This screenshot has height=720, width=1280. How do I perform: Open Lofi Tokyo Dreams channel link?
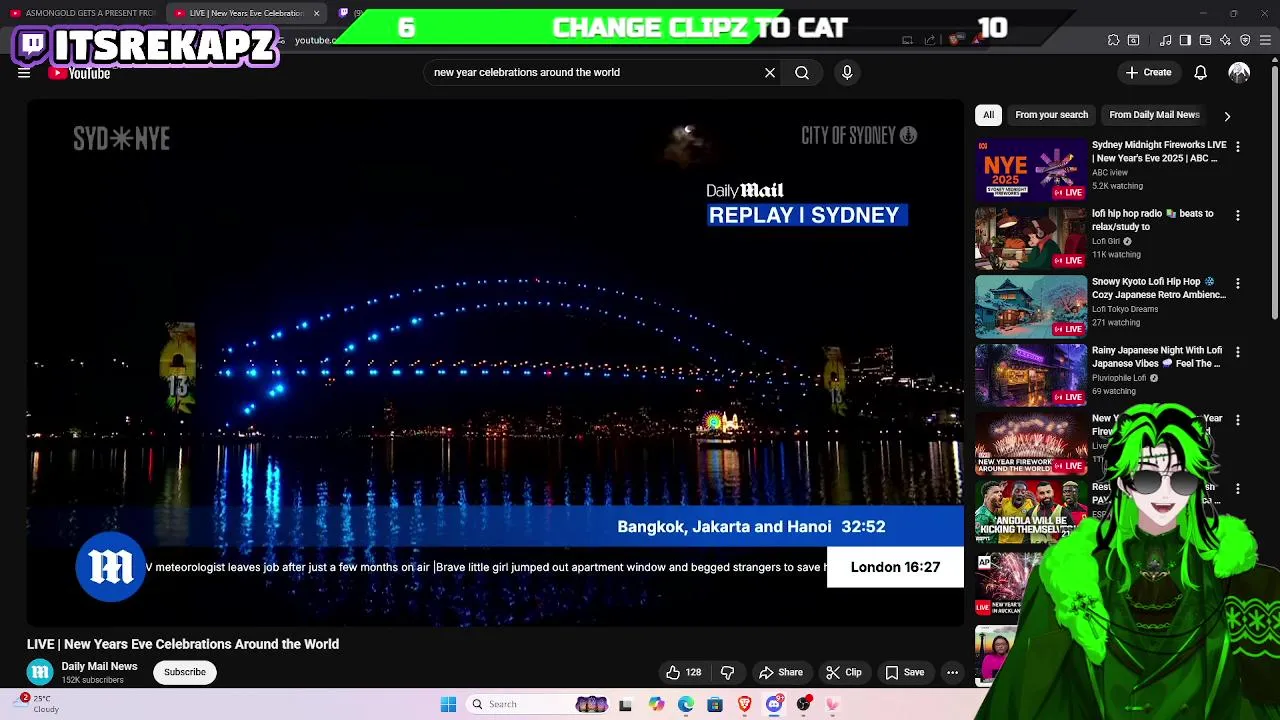[x=1125, y=309]
